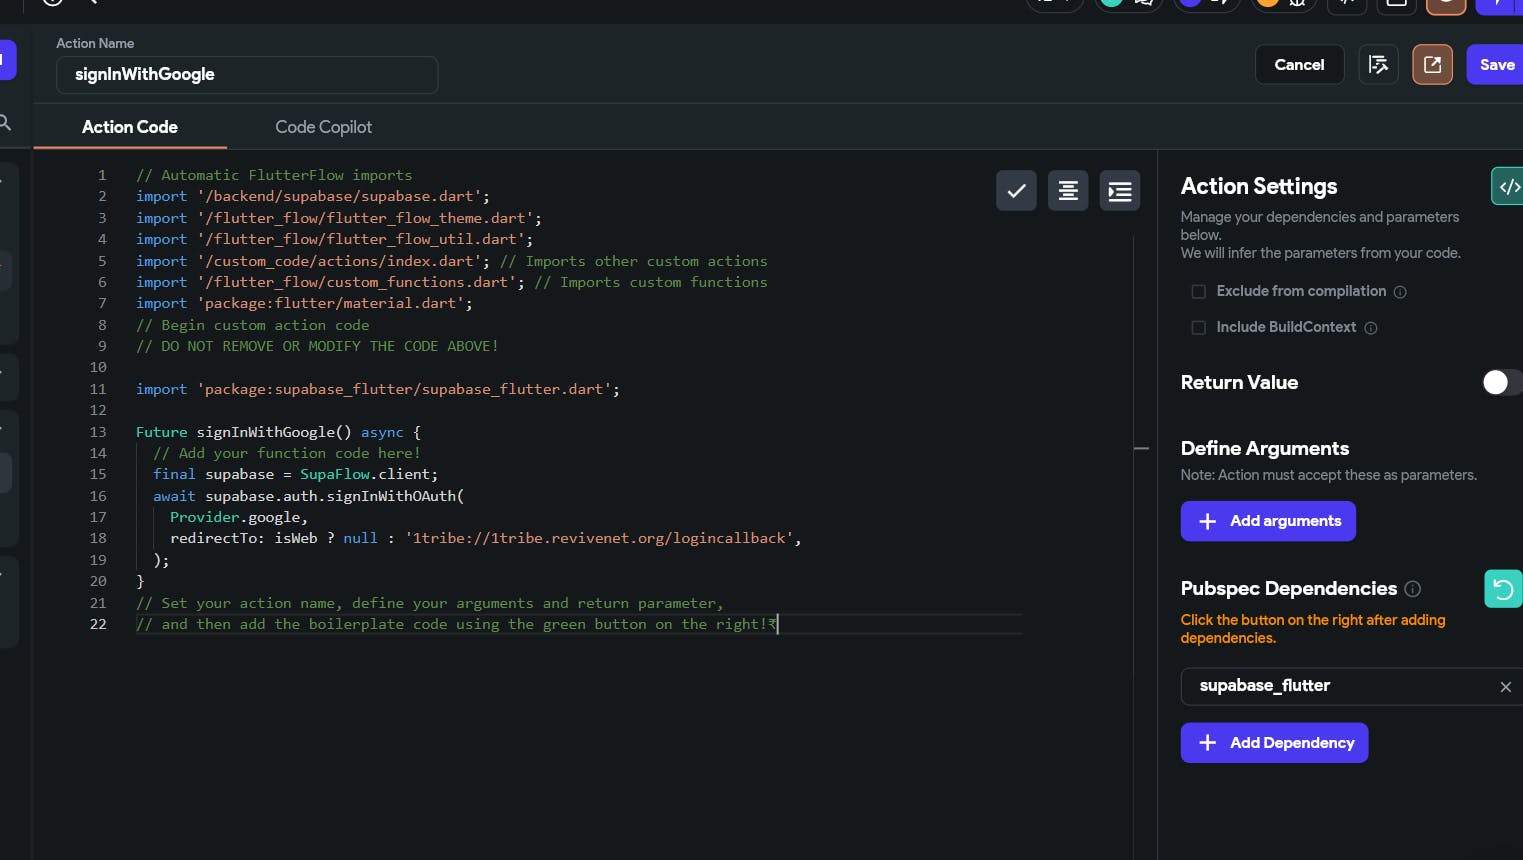1523x860 pixels.
Task: Click Pubspec Dependencies info icon
Action: coord(1412,589)
